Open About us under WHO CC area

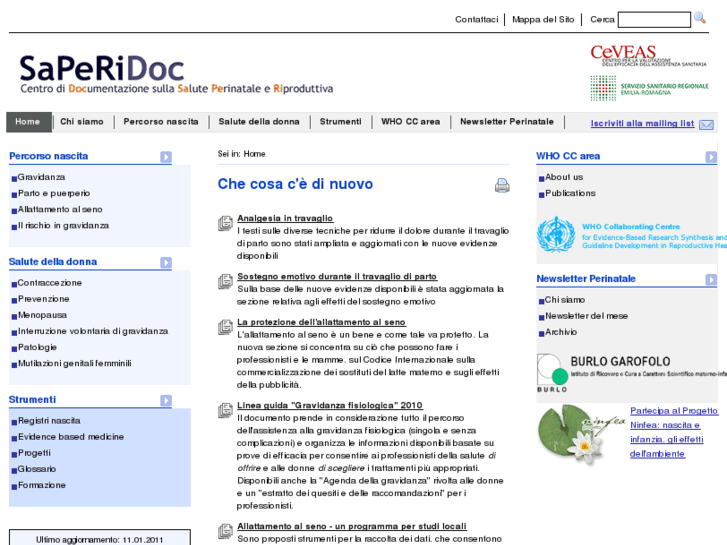(x=564, y=177)
